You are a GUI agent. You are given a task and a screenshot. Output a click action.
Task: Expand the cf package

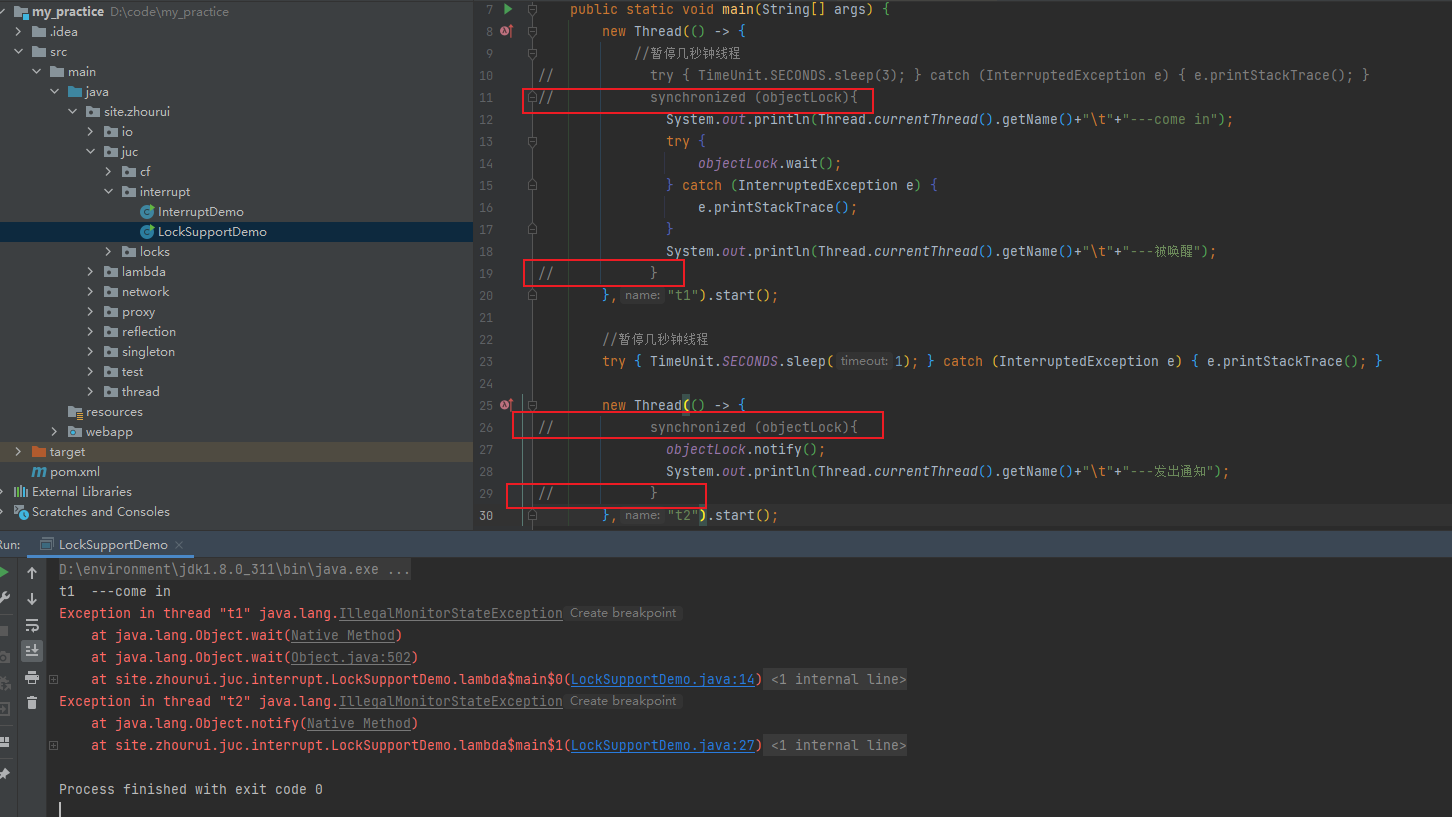pyautogui.click(x=109, y=172)
